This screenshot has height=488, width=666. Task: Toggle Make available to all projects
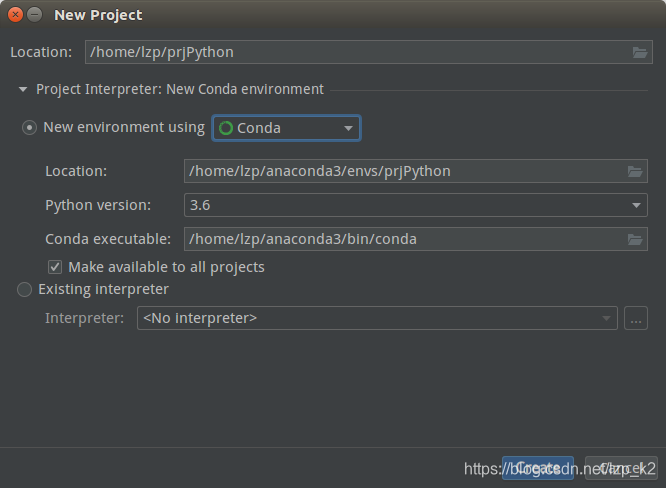point(55,267)
